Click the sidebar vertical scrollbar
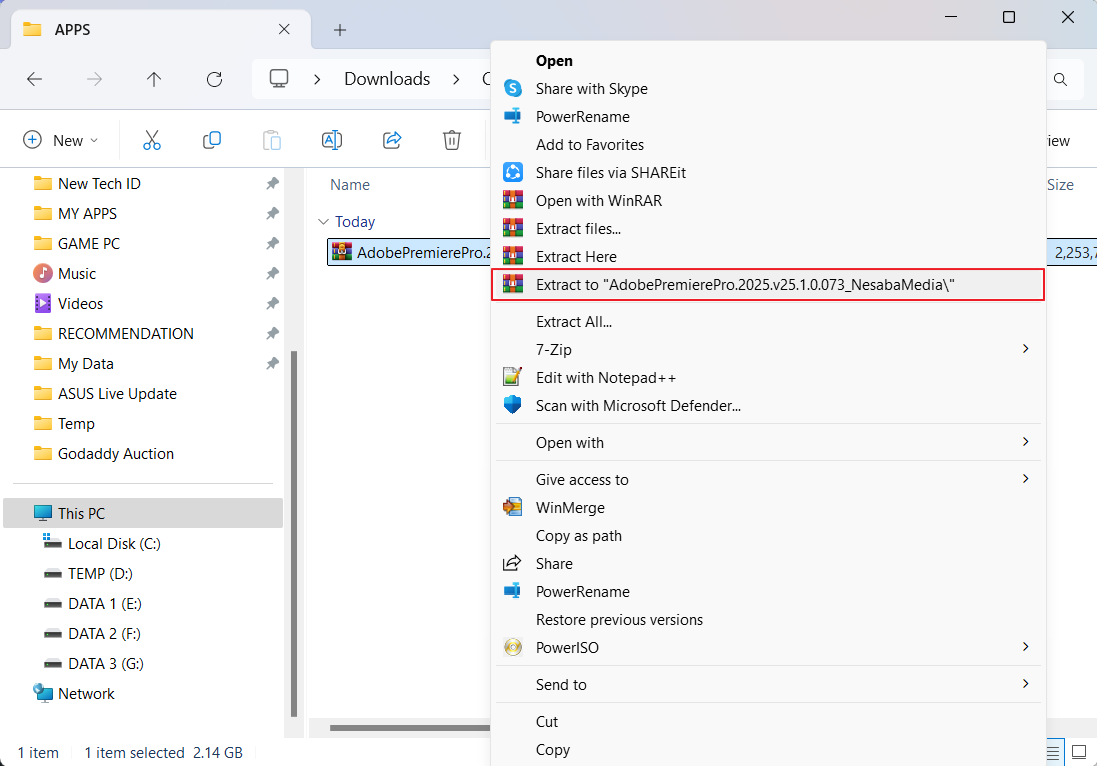 (x=294, y=534)
